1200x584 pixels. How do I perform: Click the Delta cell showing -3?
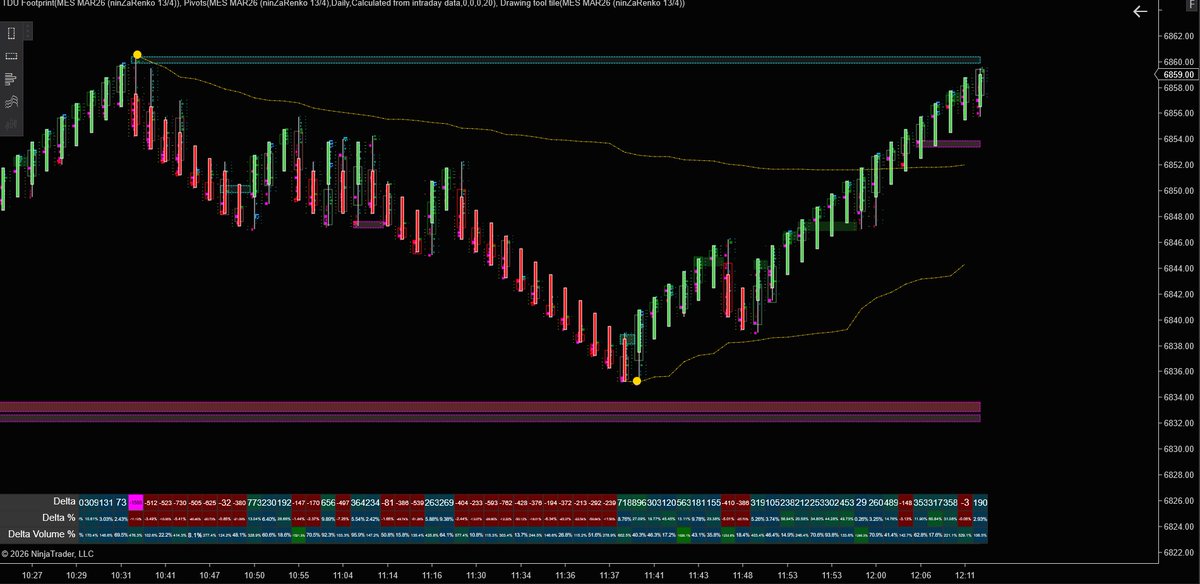(x=964, y=501)
